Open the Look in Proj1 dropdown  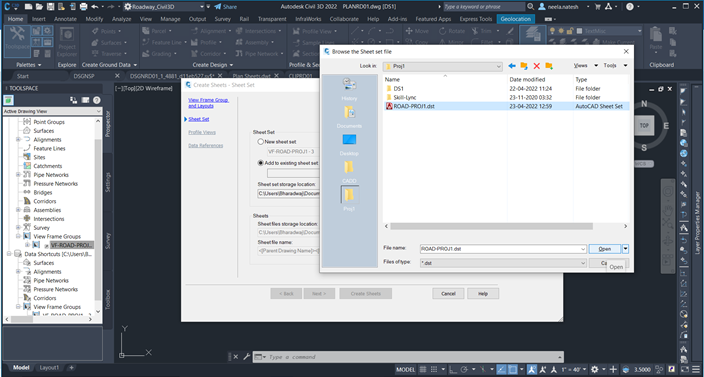[x=442, y=66]
